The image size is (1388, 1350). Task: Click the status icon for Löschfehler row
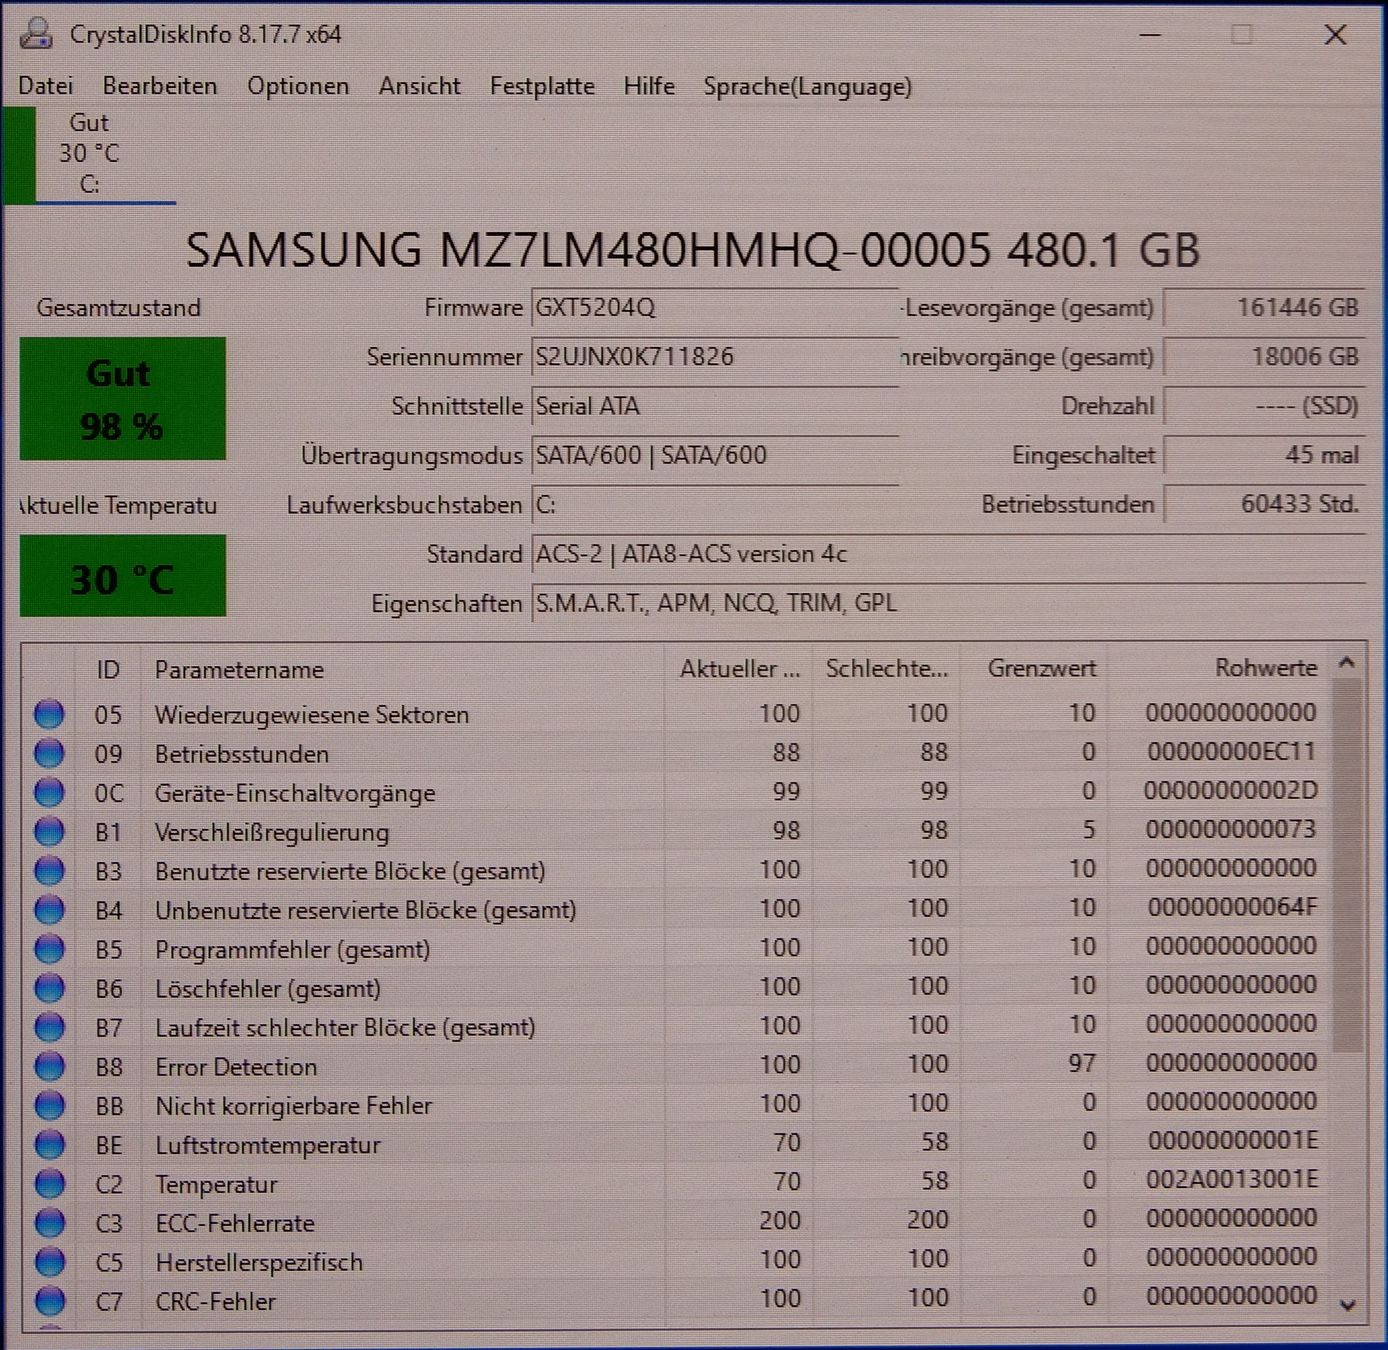pyautogui.click(x=49, y=988)
